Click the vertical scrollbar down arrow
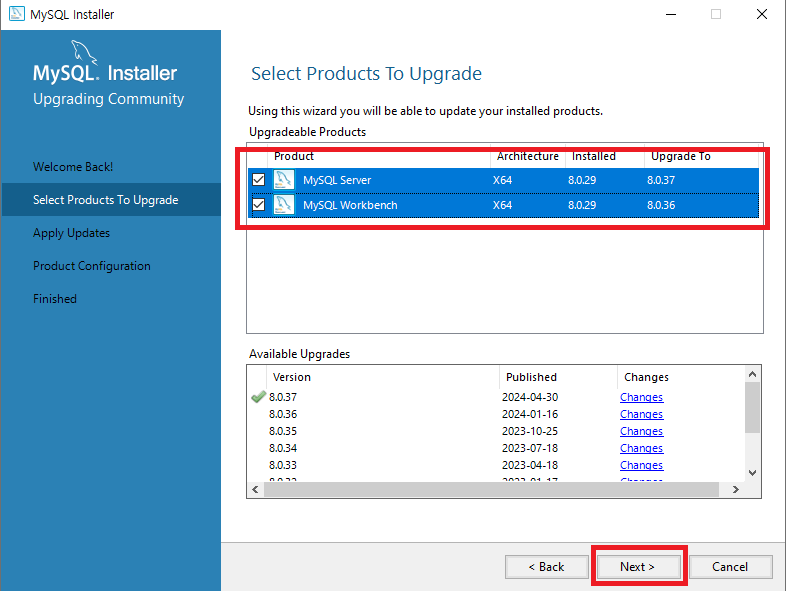 point(752,472)
